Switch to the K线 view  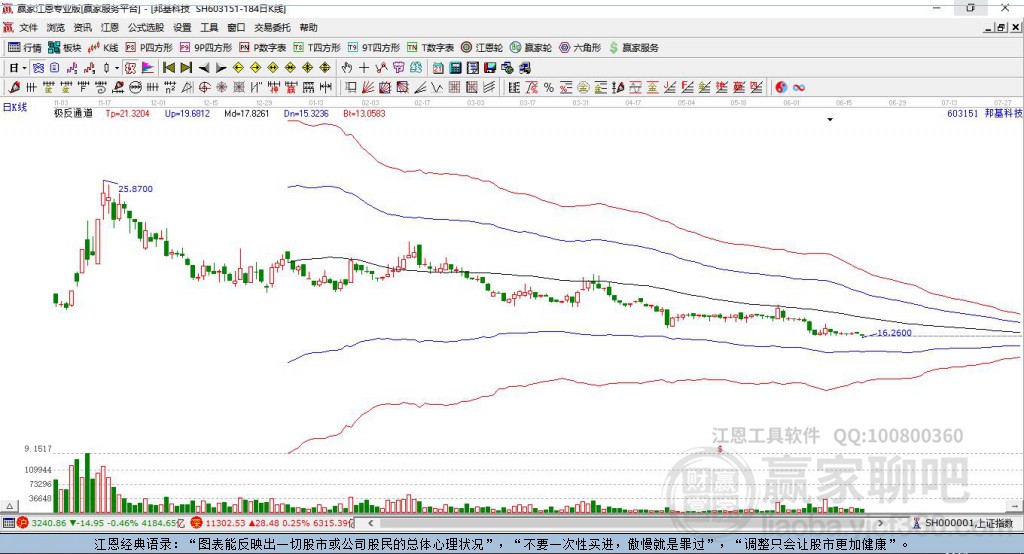(x=103, y=48)
